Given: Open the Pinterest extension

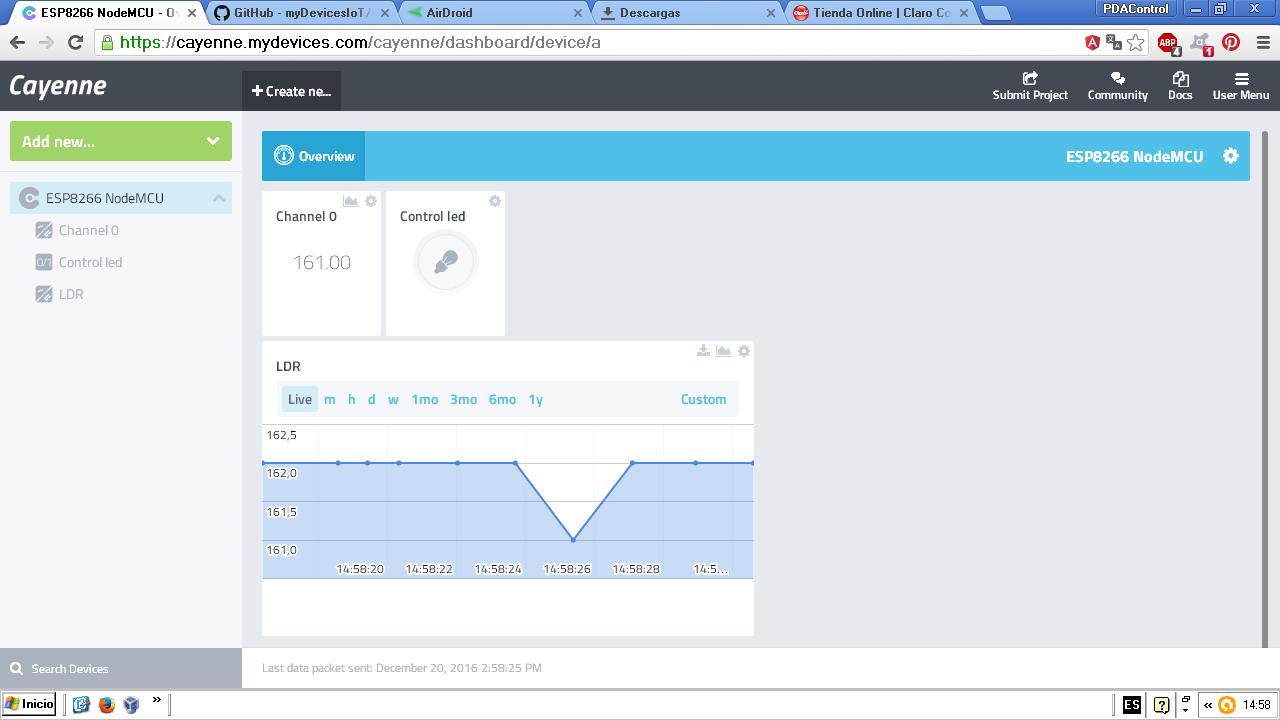Looking at the screenshot, I should pos(1231,43).
